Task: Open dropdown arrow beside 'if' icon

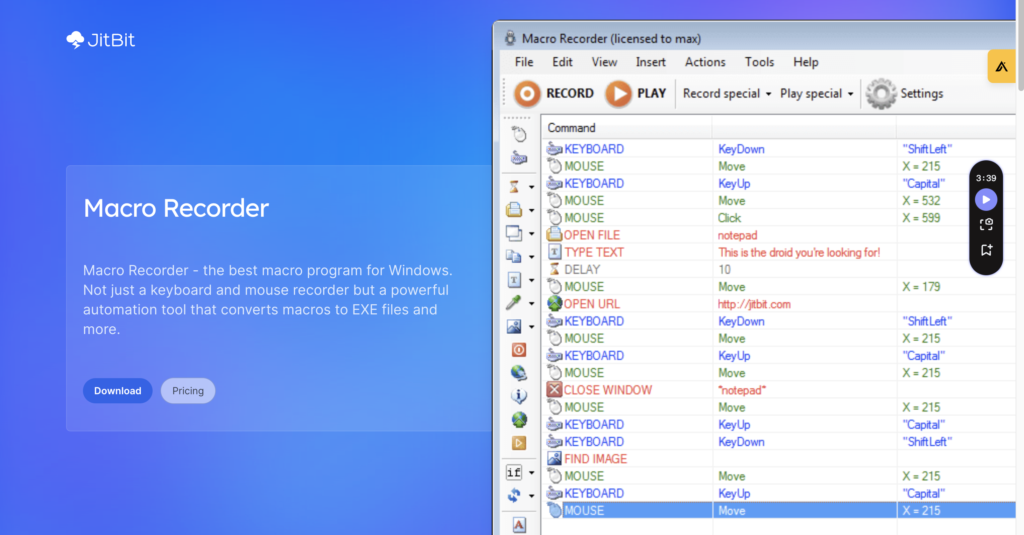Action: [x=532, y=472]
